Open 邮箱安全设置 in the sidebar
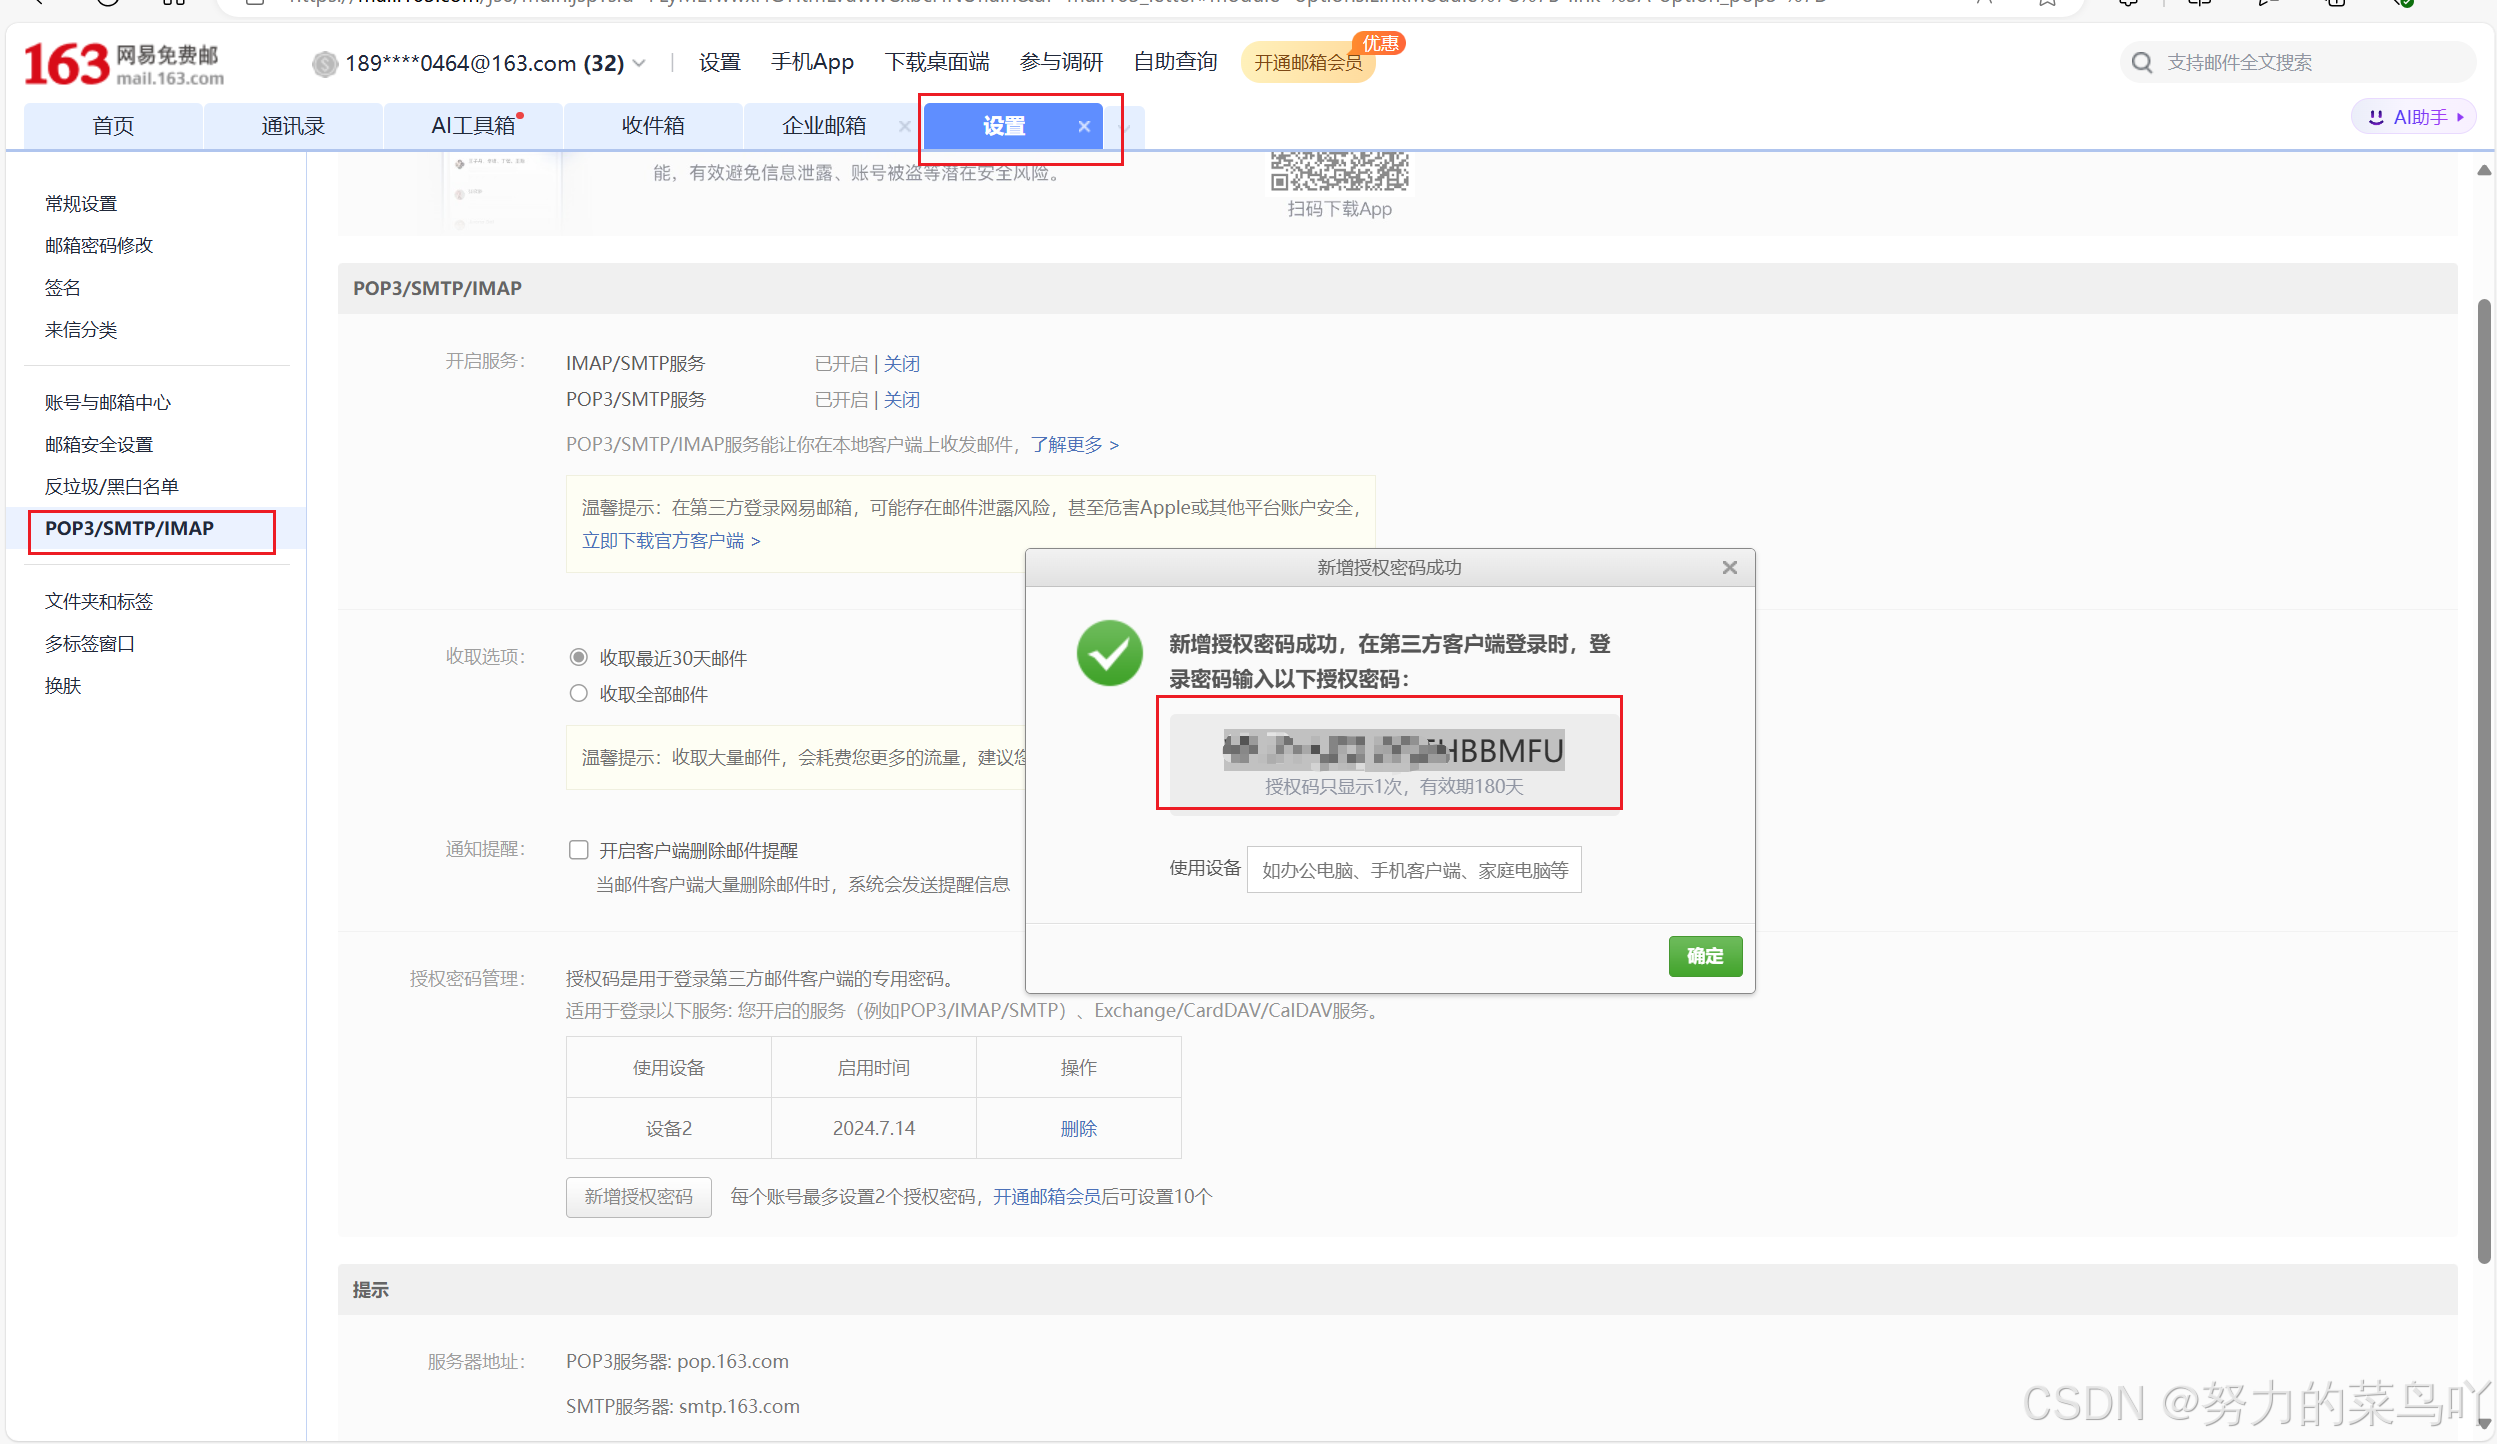2497x1444 pixels. coord(99,444)
